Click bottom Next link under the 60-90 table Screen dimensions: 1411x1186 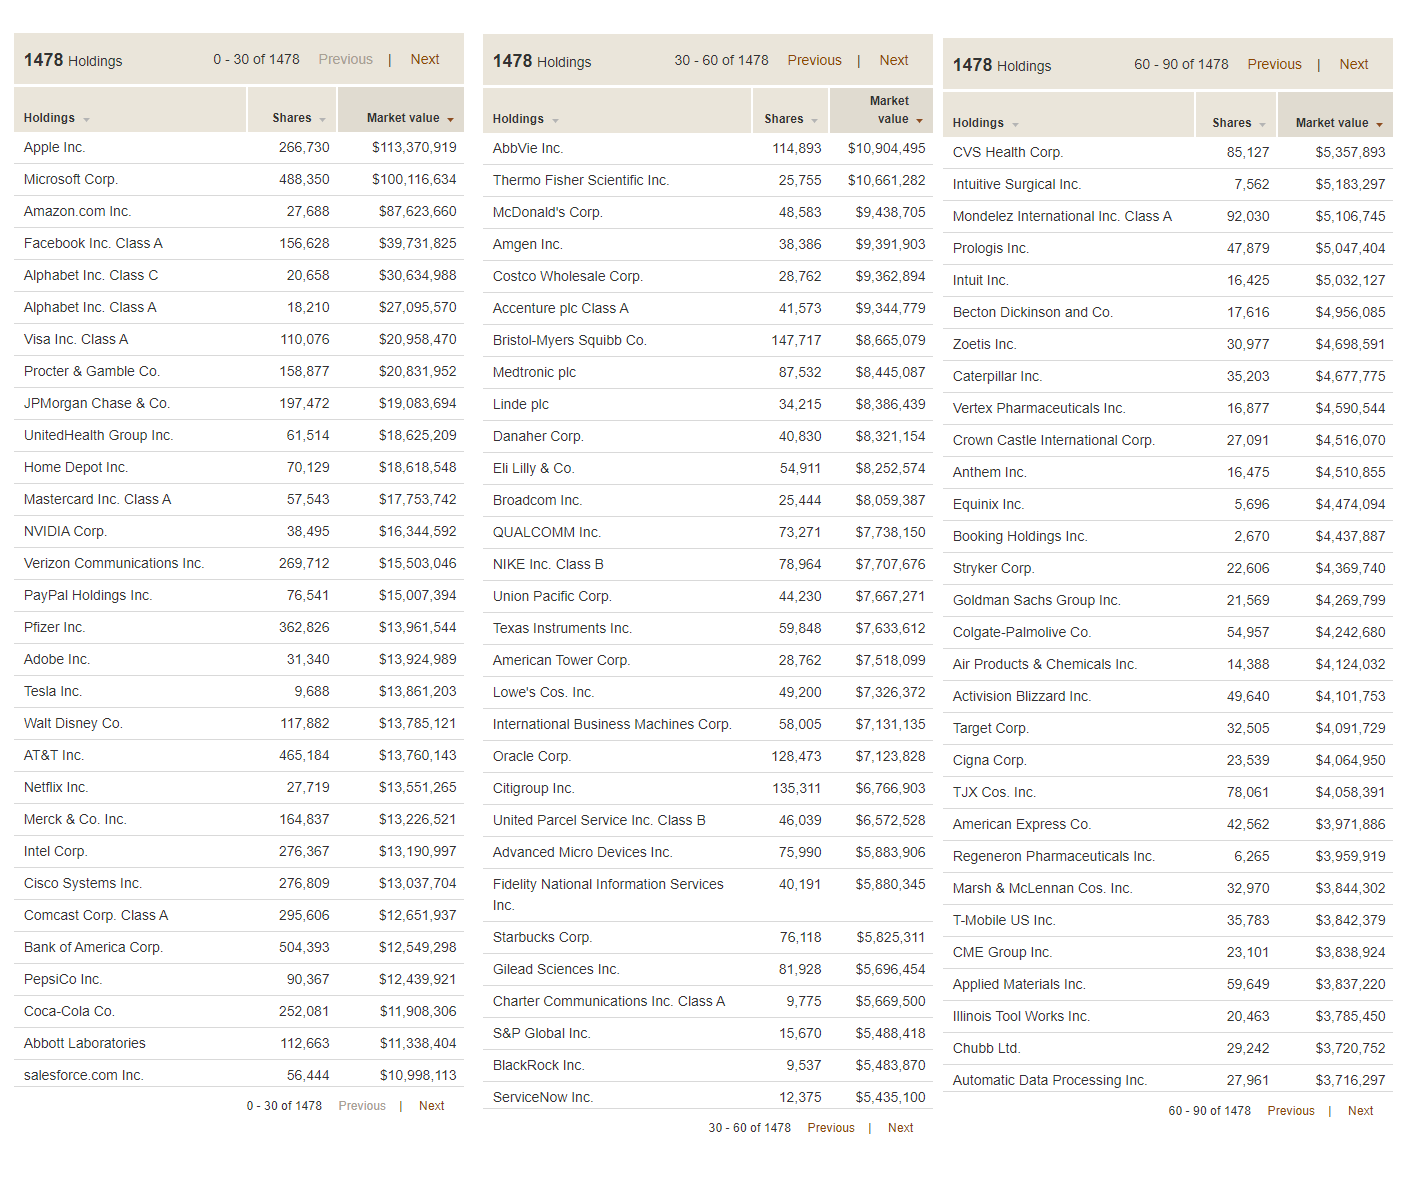click(1360, 1111)
